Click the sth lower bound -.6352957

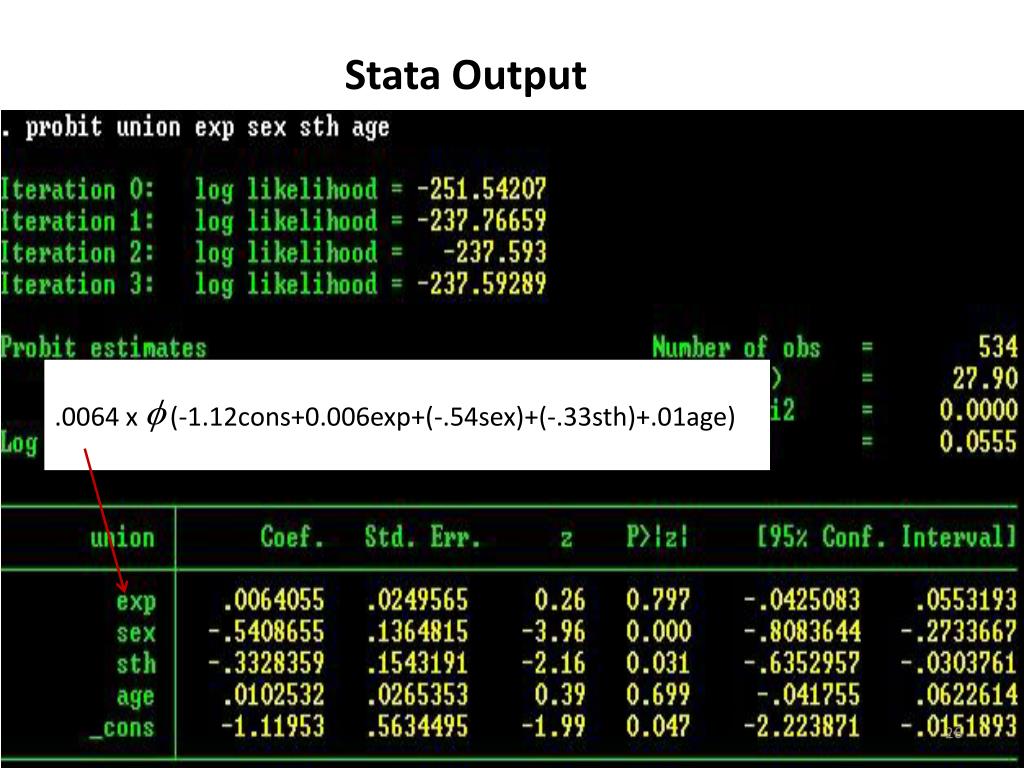click(802, 664)
